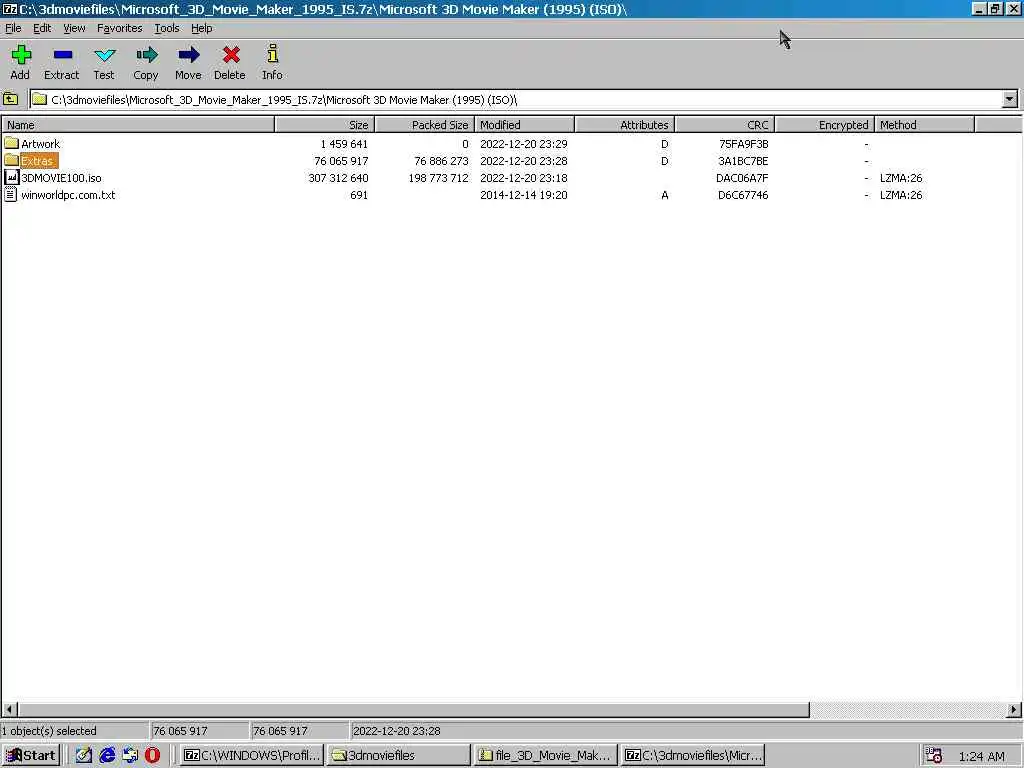Sort by the Encrypted column header
This screenshot has height=768, width=1024.
pyautogui.click(x=824, y=125)
